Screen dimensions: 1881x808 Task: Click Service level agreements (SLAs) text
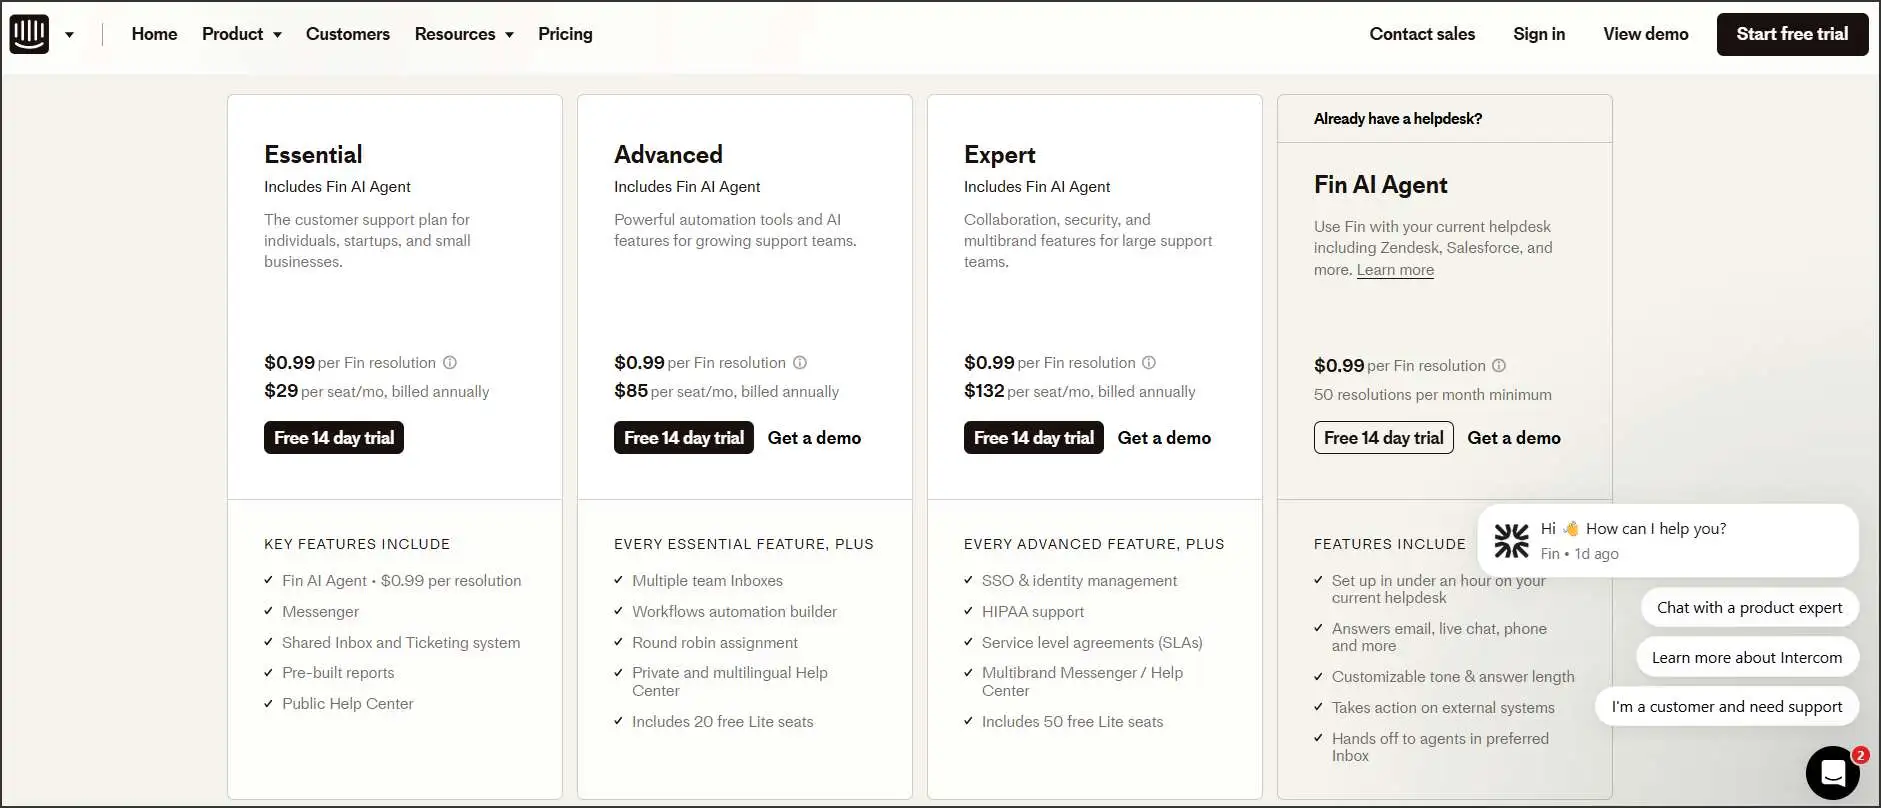[1092, 642]
